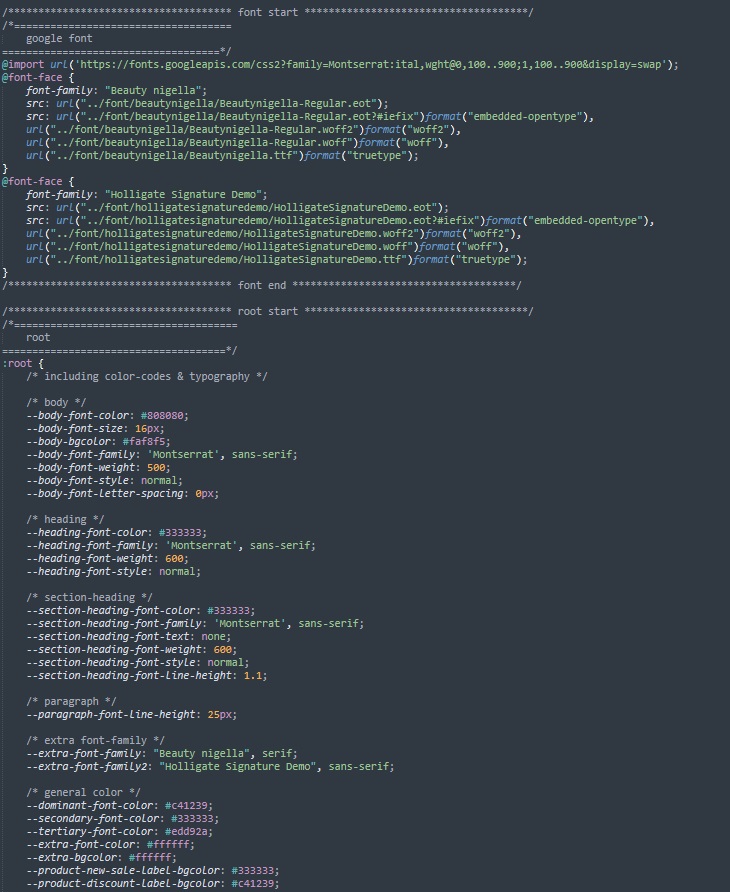Click the Beautynigella-Regular.woff2 url line
730x892 pixels.
tap(244, 130)
